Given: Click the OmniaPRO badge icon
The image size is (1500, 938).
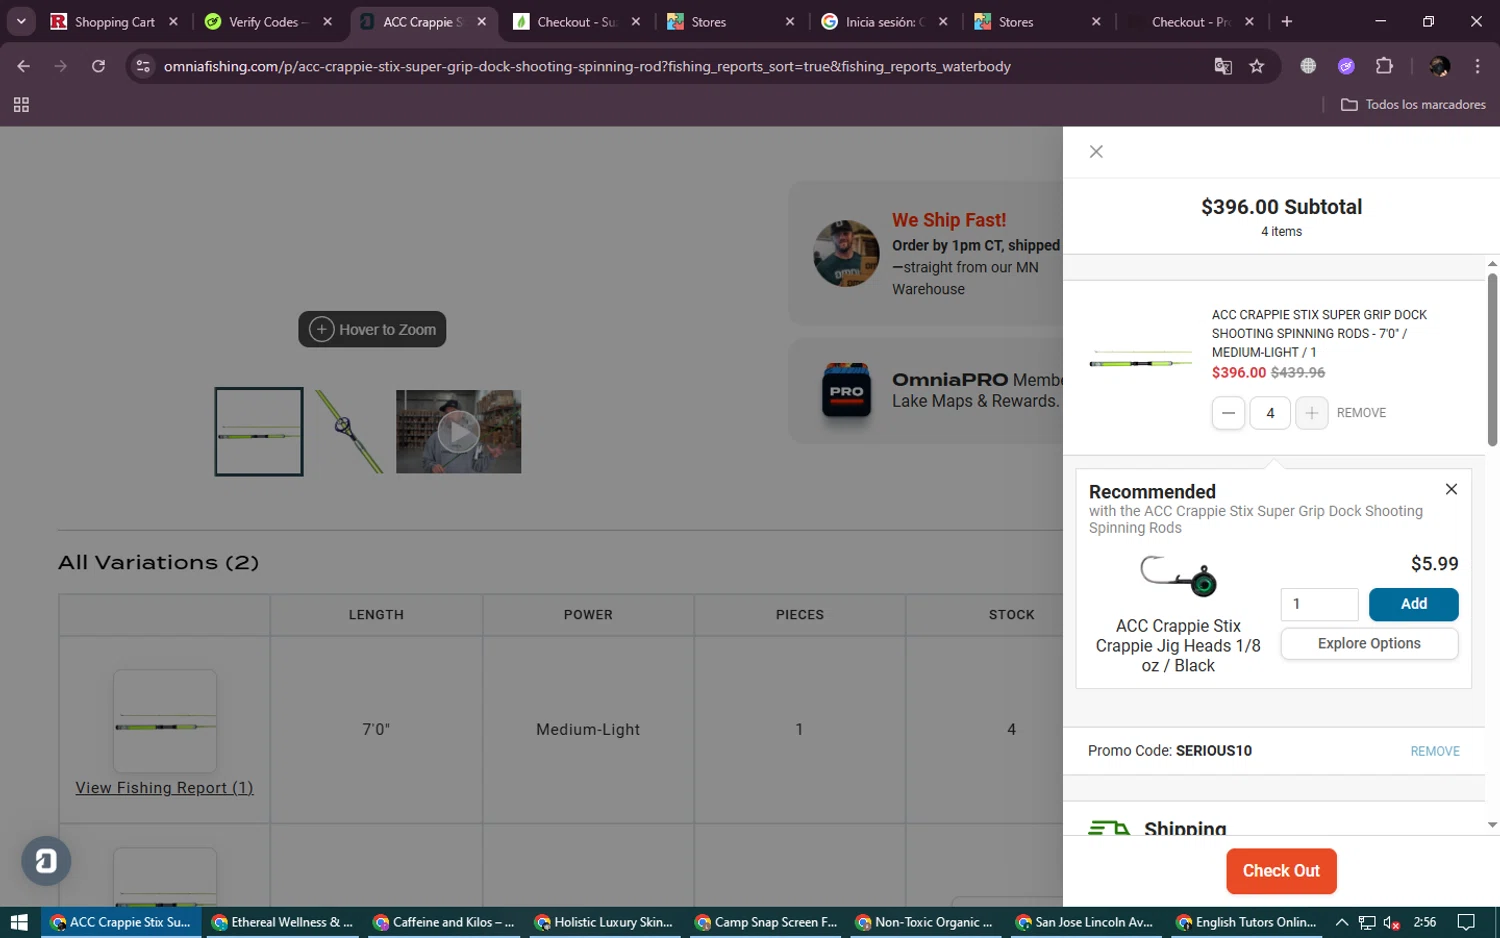Looking at the screenshot, I should (x=846, y=390).
